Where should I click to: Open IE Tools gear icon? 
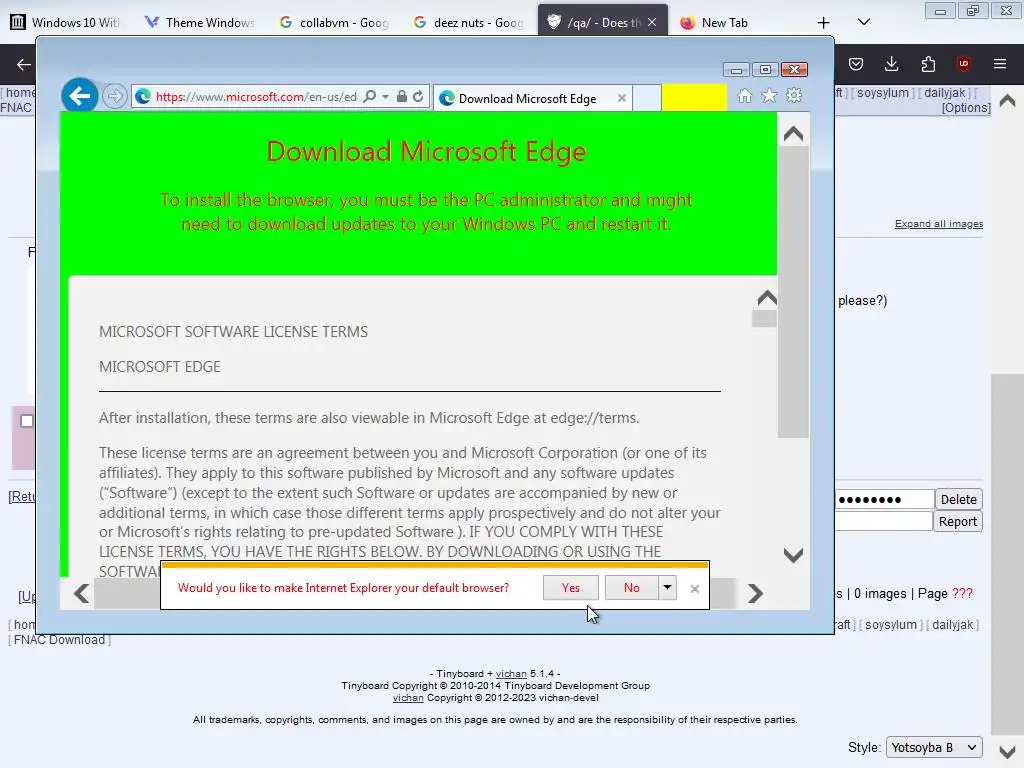tap(794, 96)
